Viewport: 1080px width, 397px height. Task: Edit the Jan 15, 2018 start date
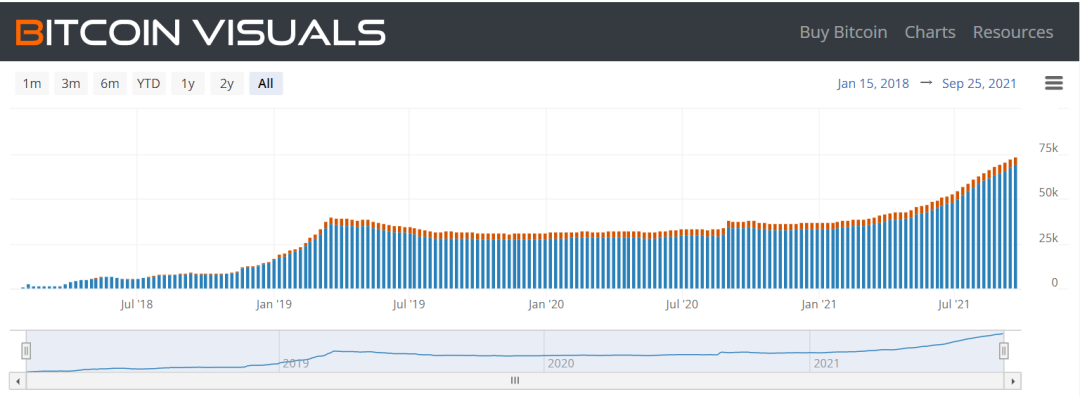(873, 83)
